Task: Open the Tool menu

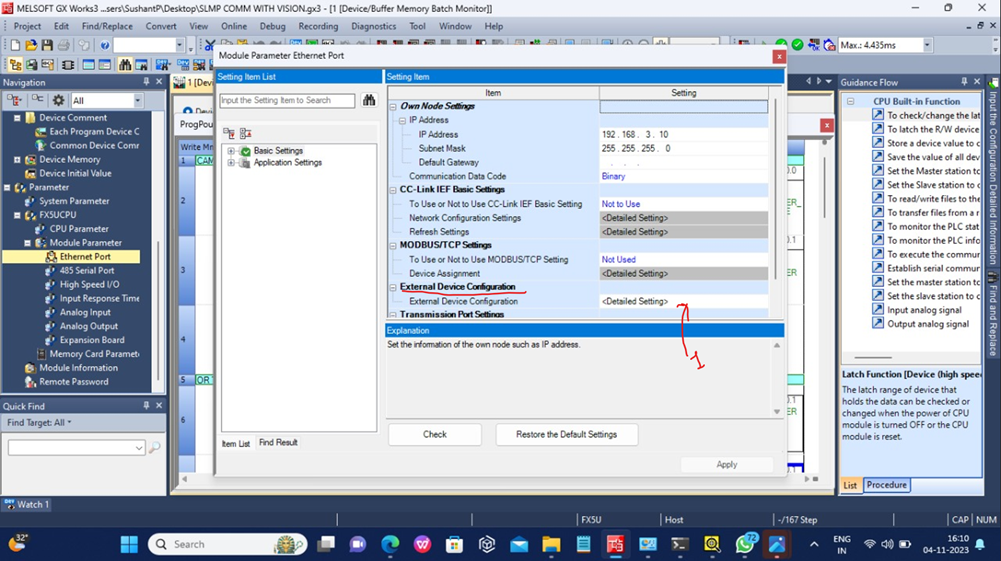Action: [418, 26]
